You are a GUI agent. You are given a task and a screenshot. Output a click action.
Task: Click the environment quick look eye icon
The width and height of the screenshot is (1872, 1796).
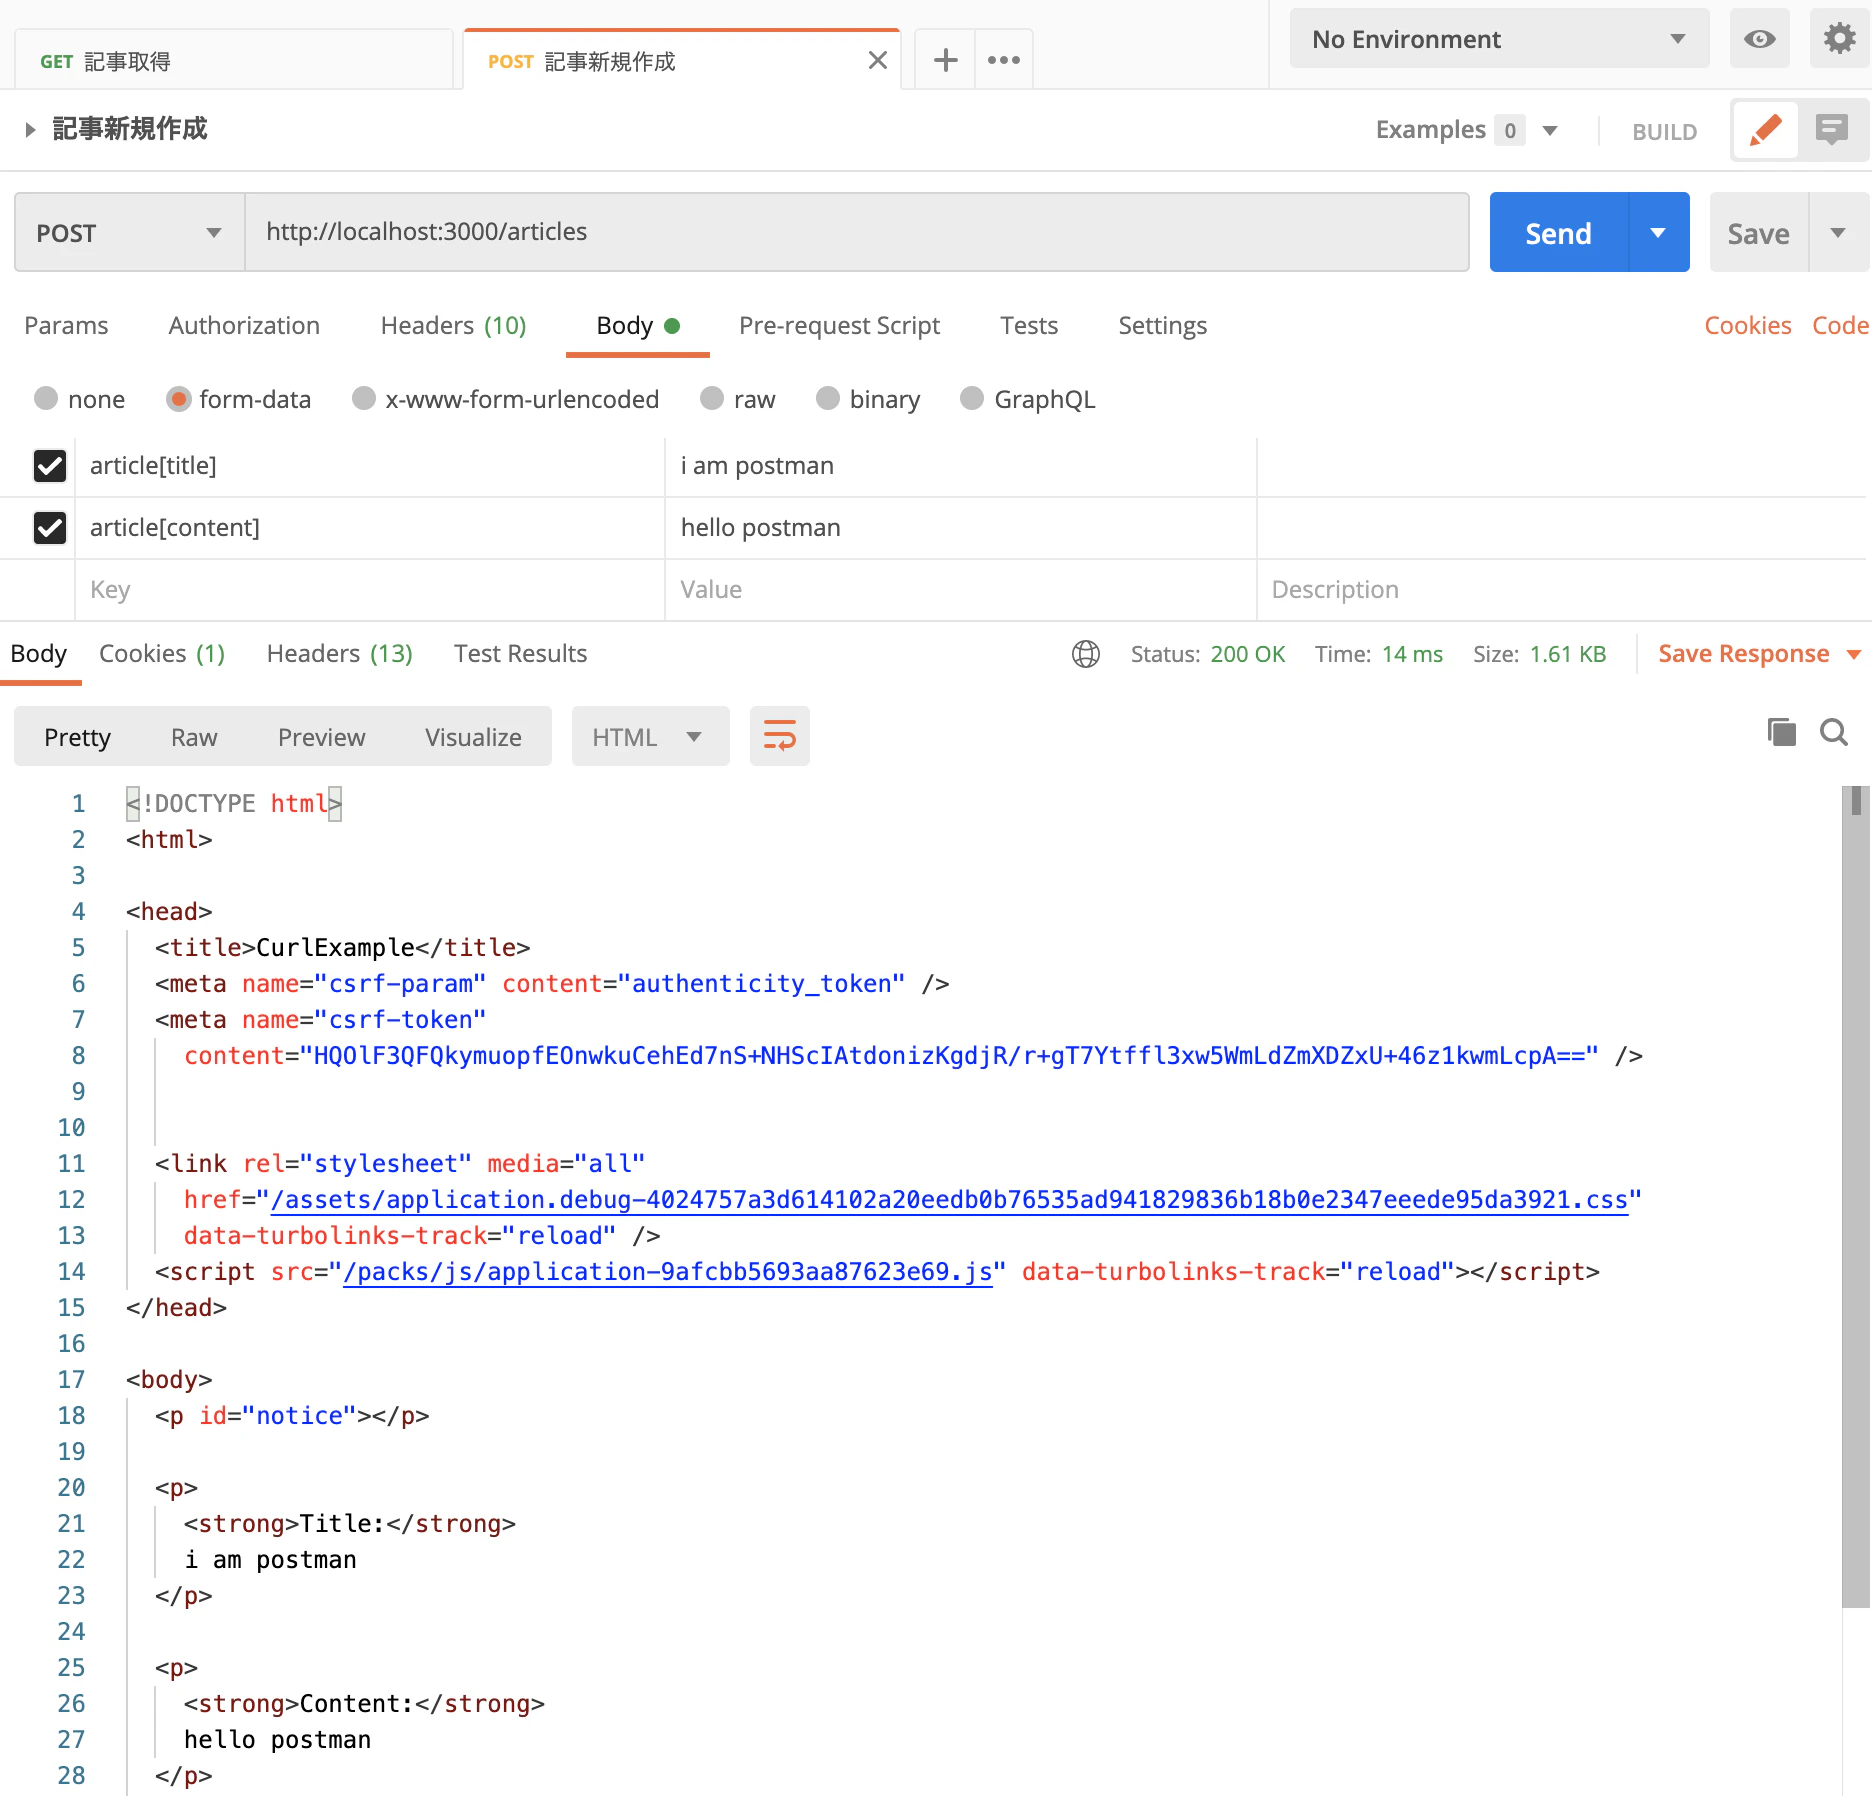(1759, 39)
